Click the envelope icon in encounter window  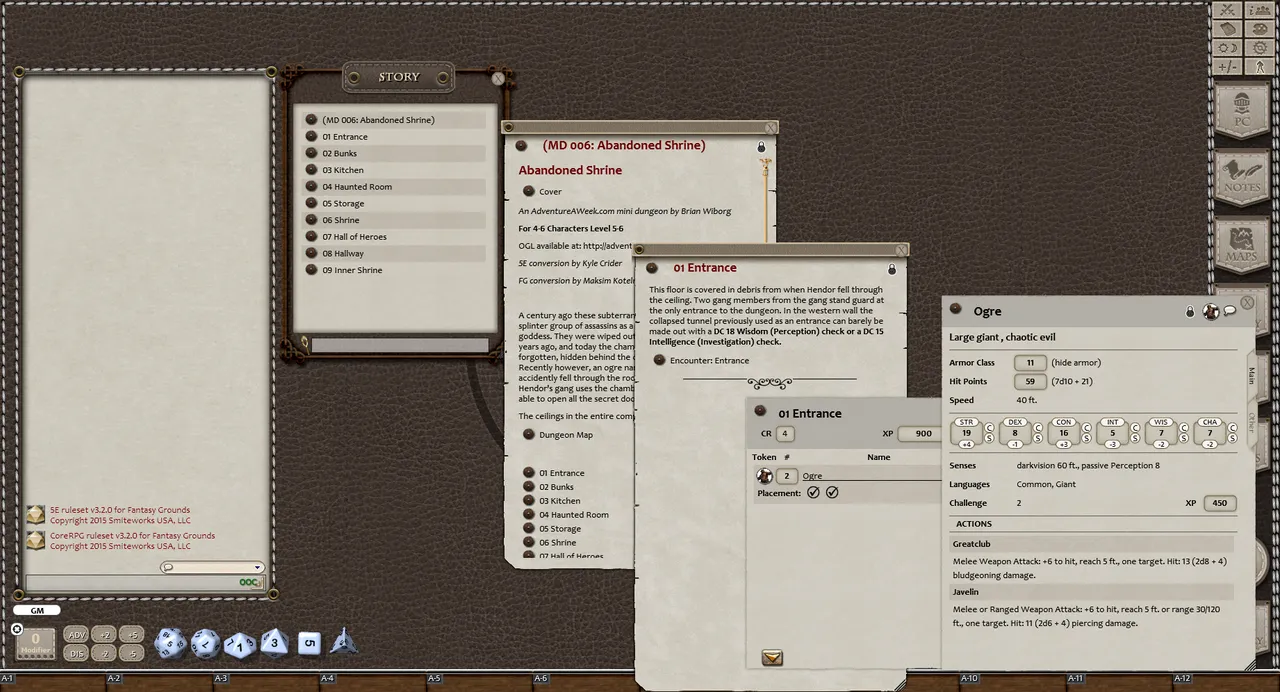click(x=772, y=658)
